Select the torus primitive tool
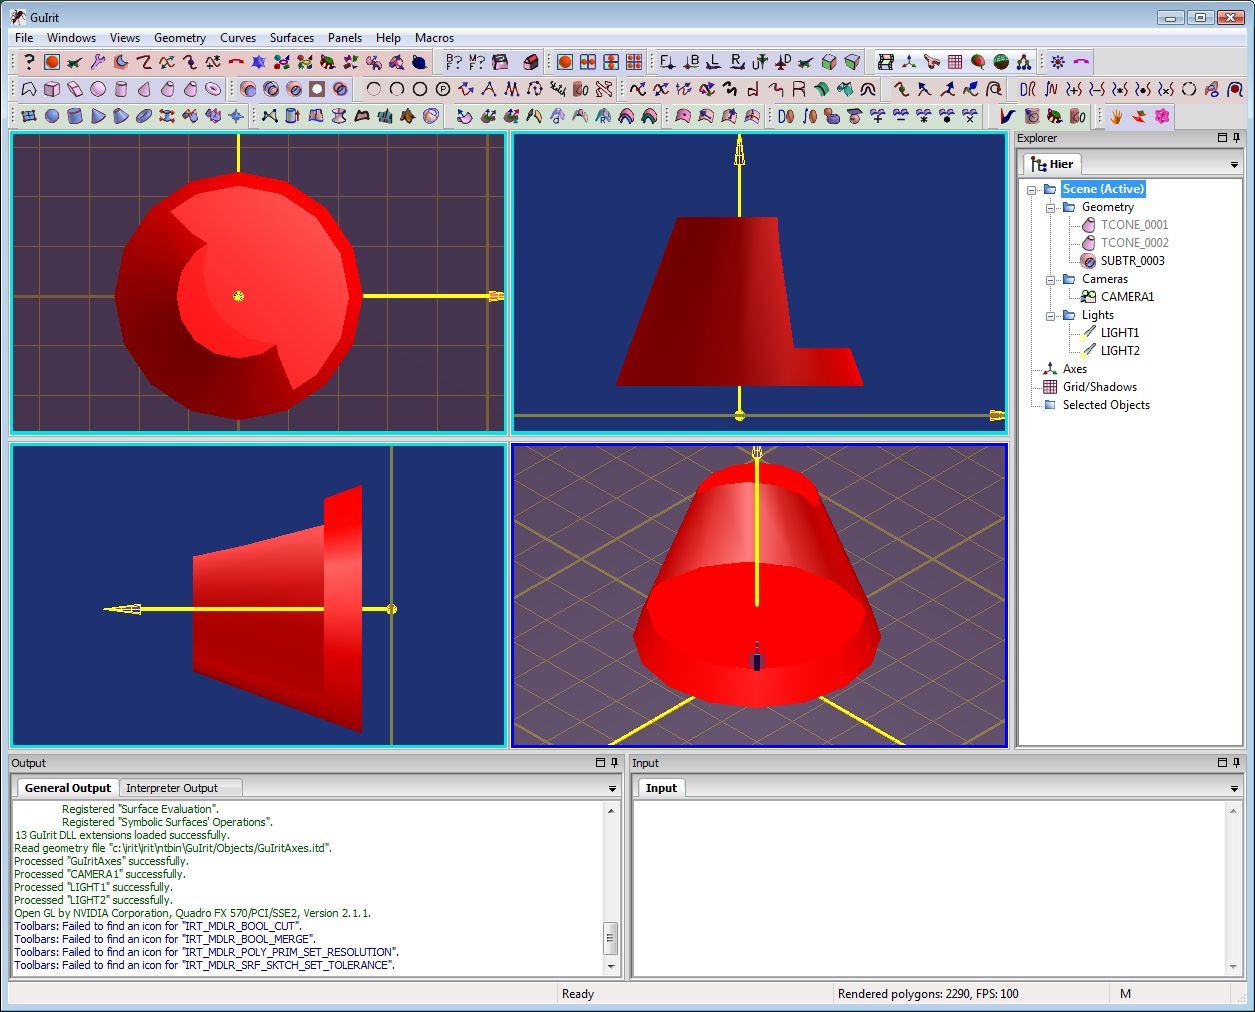This screenshot has height=1012, width=1255. 213,89
